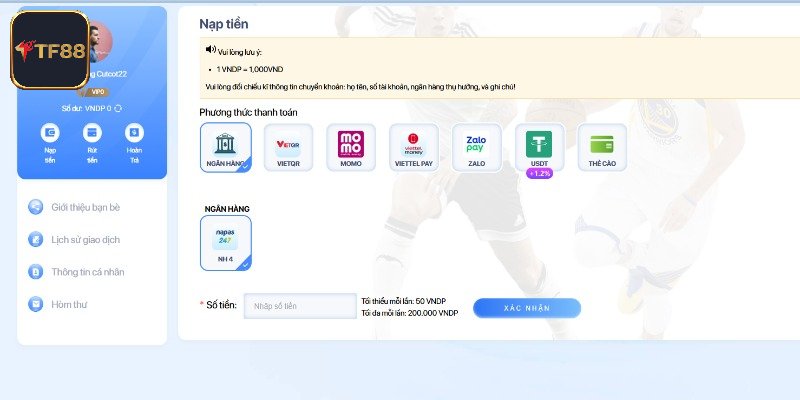The image size is (800, 400).
Task: Open Lịch sử giao dịch transaction history
Action: [x=87, y=239]
